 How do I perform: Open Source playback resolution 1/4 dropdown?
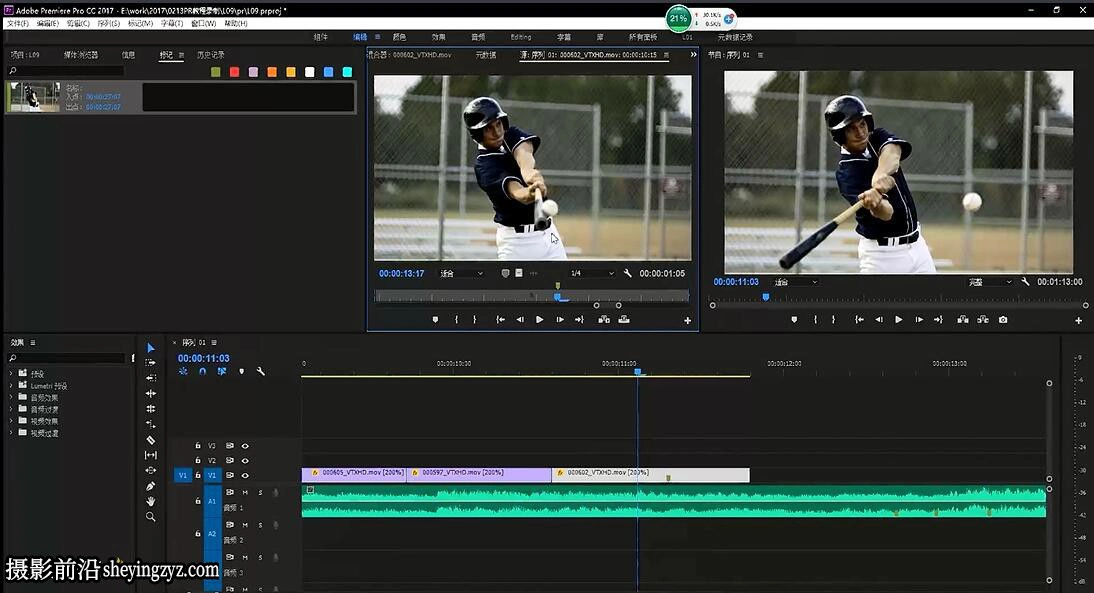point(592,273)
